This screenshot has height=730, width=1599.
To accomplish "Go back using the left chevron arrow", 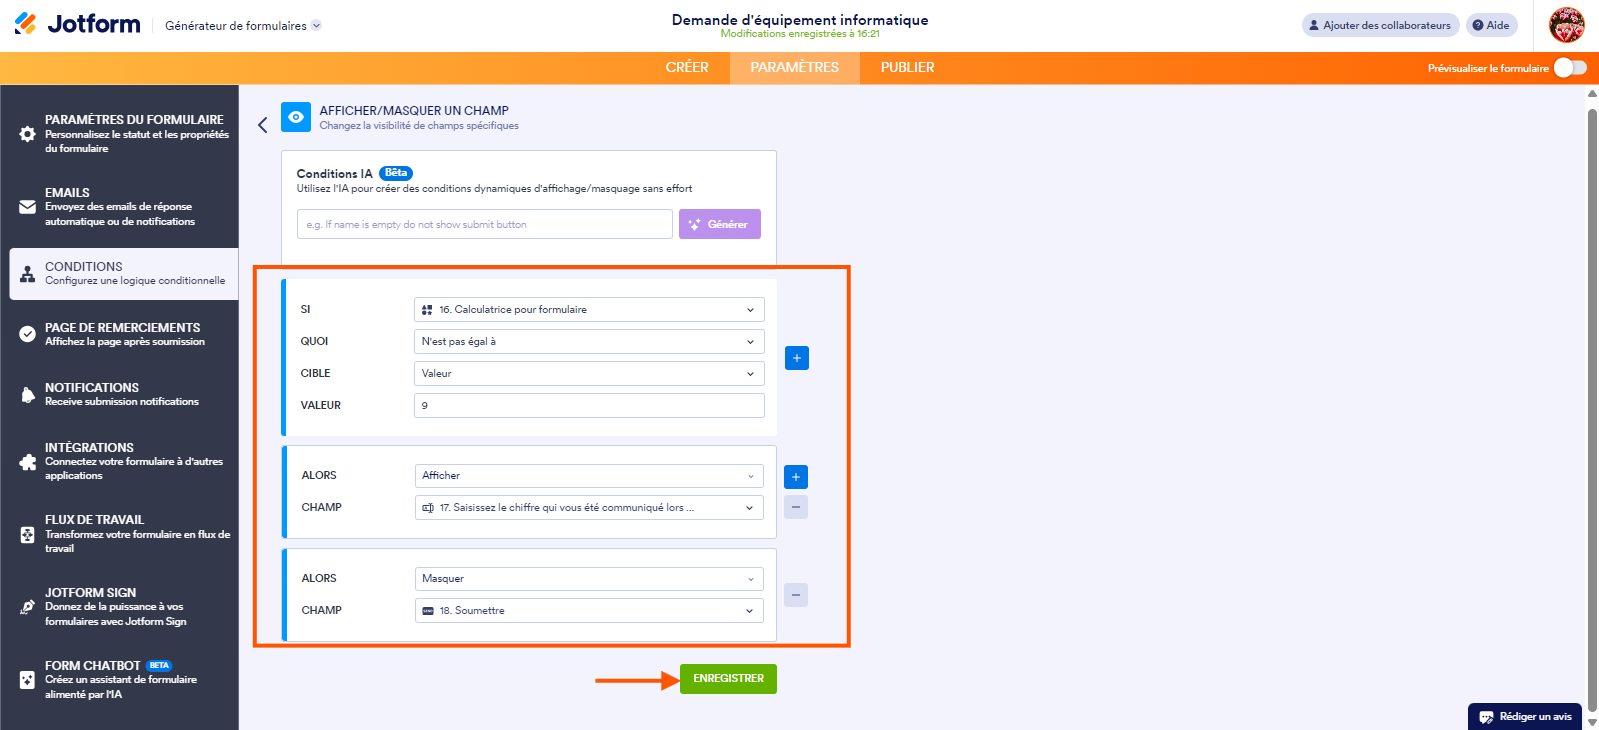I will point(263,125).
